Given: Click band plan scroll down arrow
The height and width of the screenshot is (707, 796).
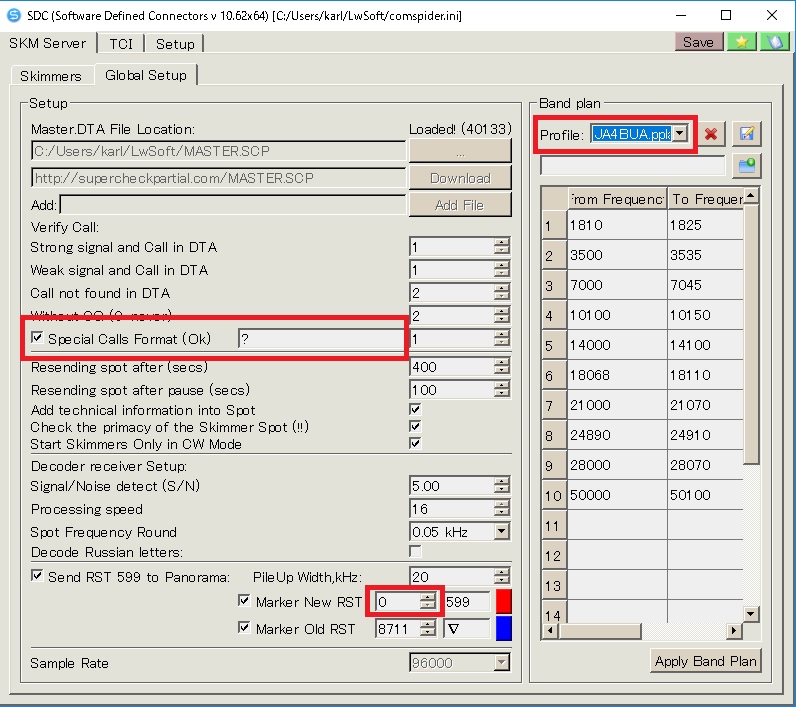Looking at the screenshot, I should pos(751,614).
